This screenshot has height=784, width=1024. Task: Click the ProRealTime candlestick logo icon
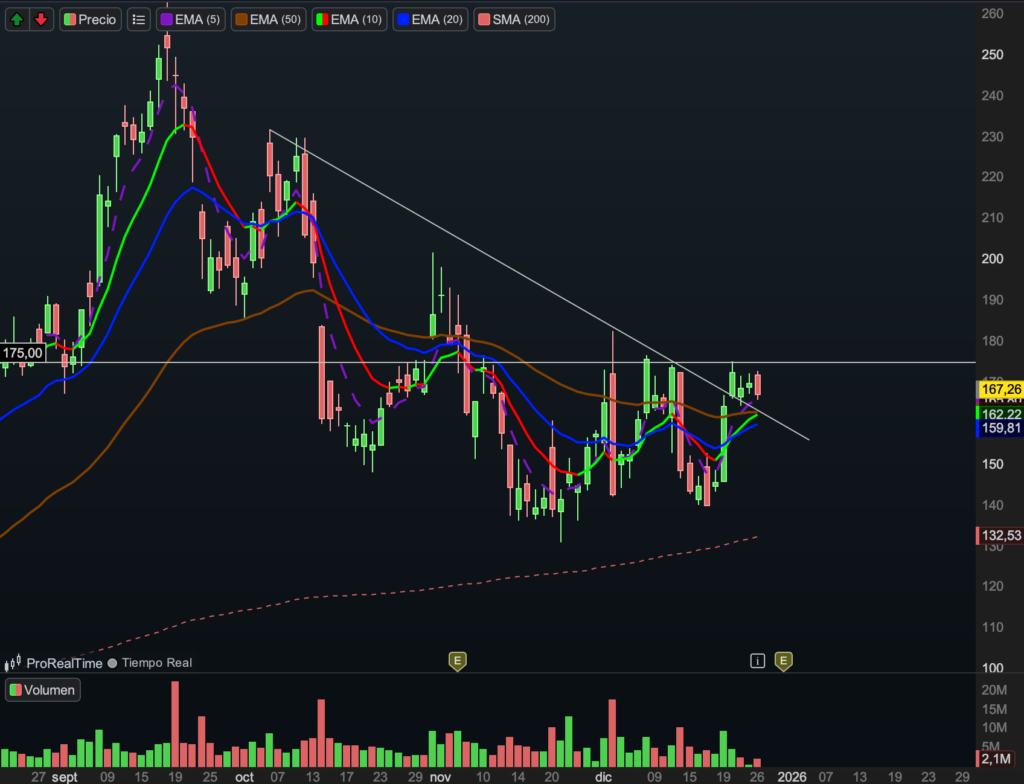pyautogui.click(x=13, y=662)
